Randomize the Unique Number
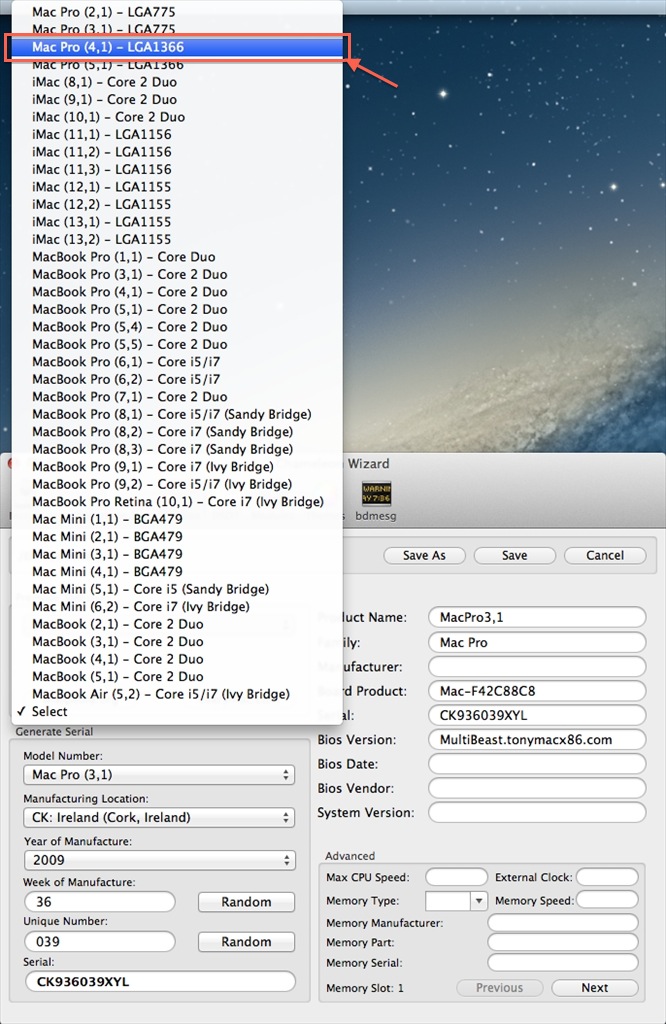 point(246,942)
